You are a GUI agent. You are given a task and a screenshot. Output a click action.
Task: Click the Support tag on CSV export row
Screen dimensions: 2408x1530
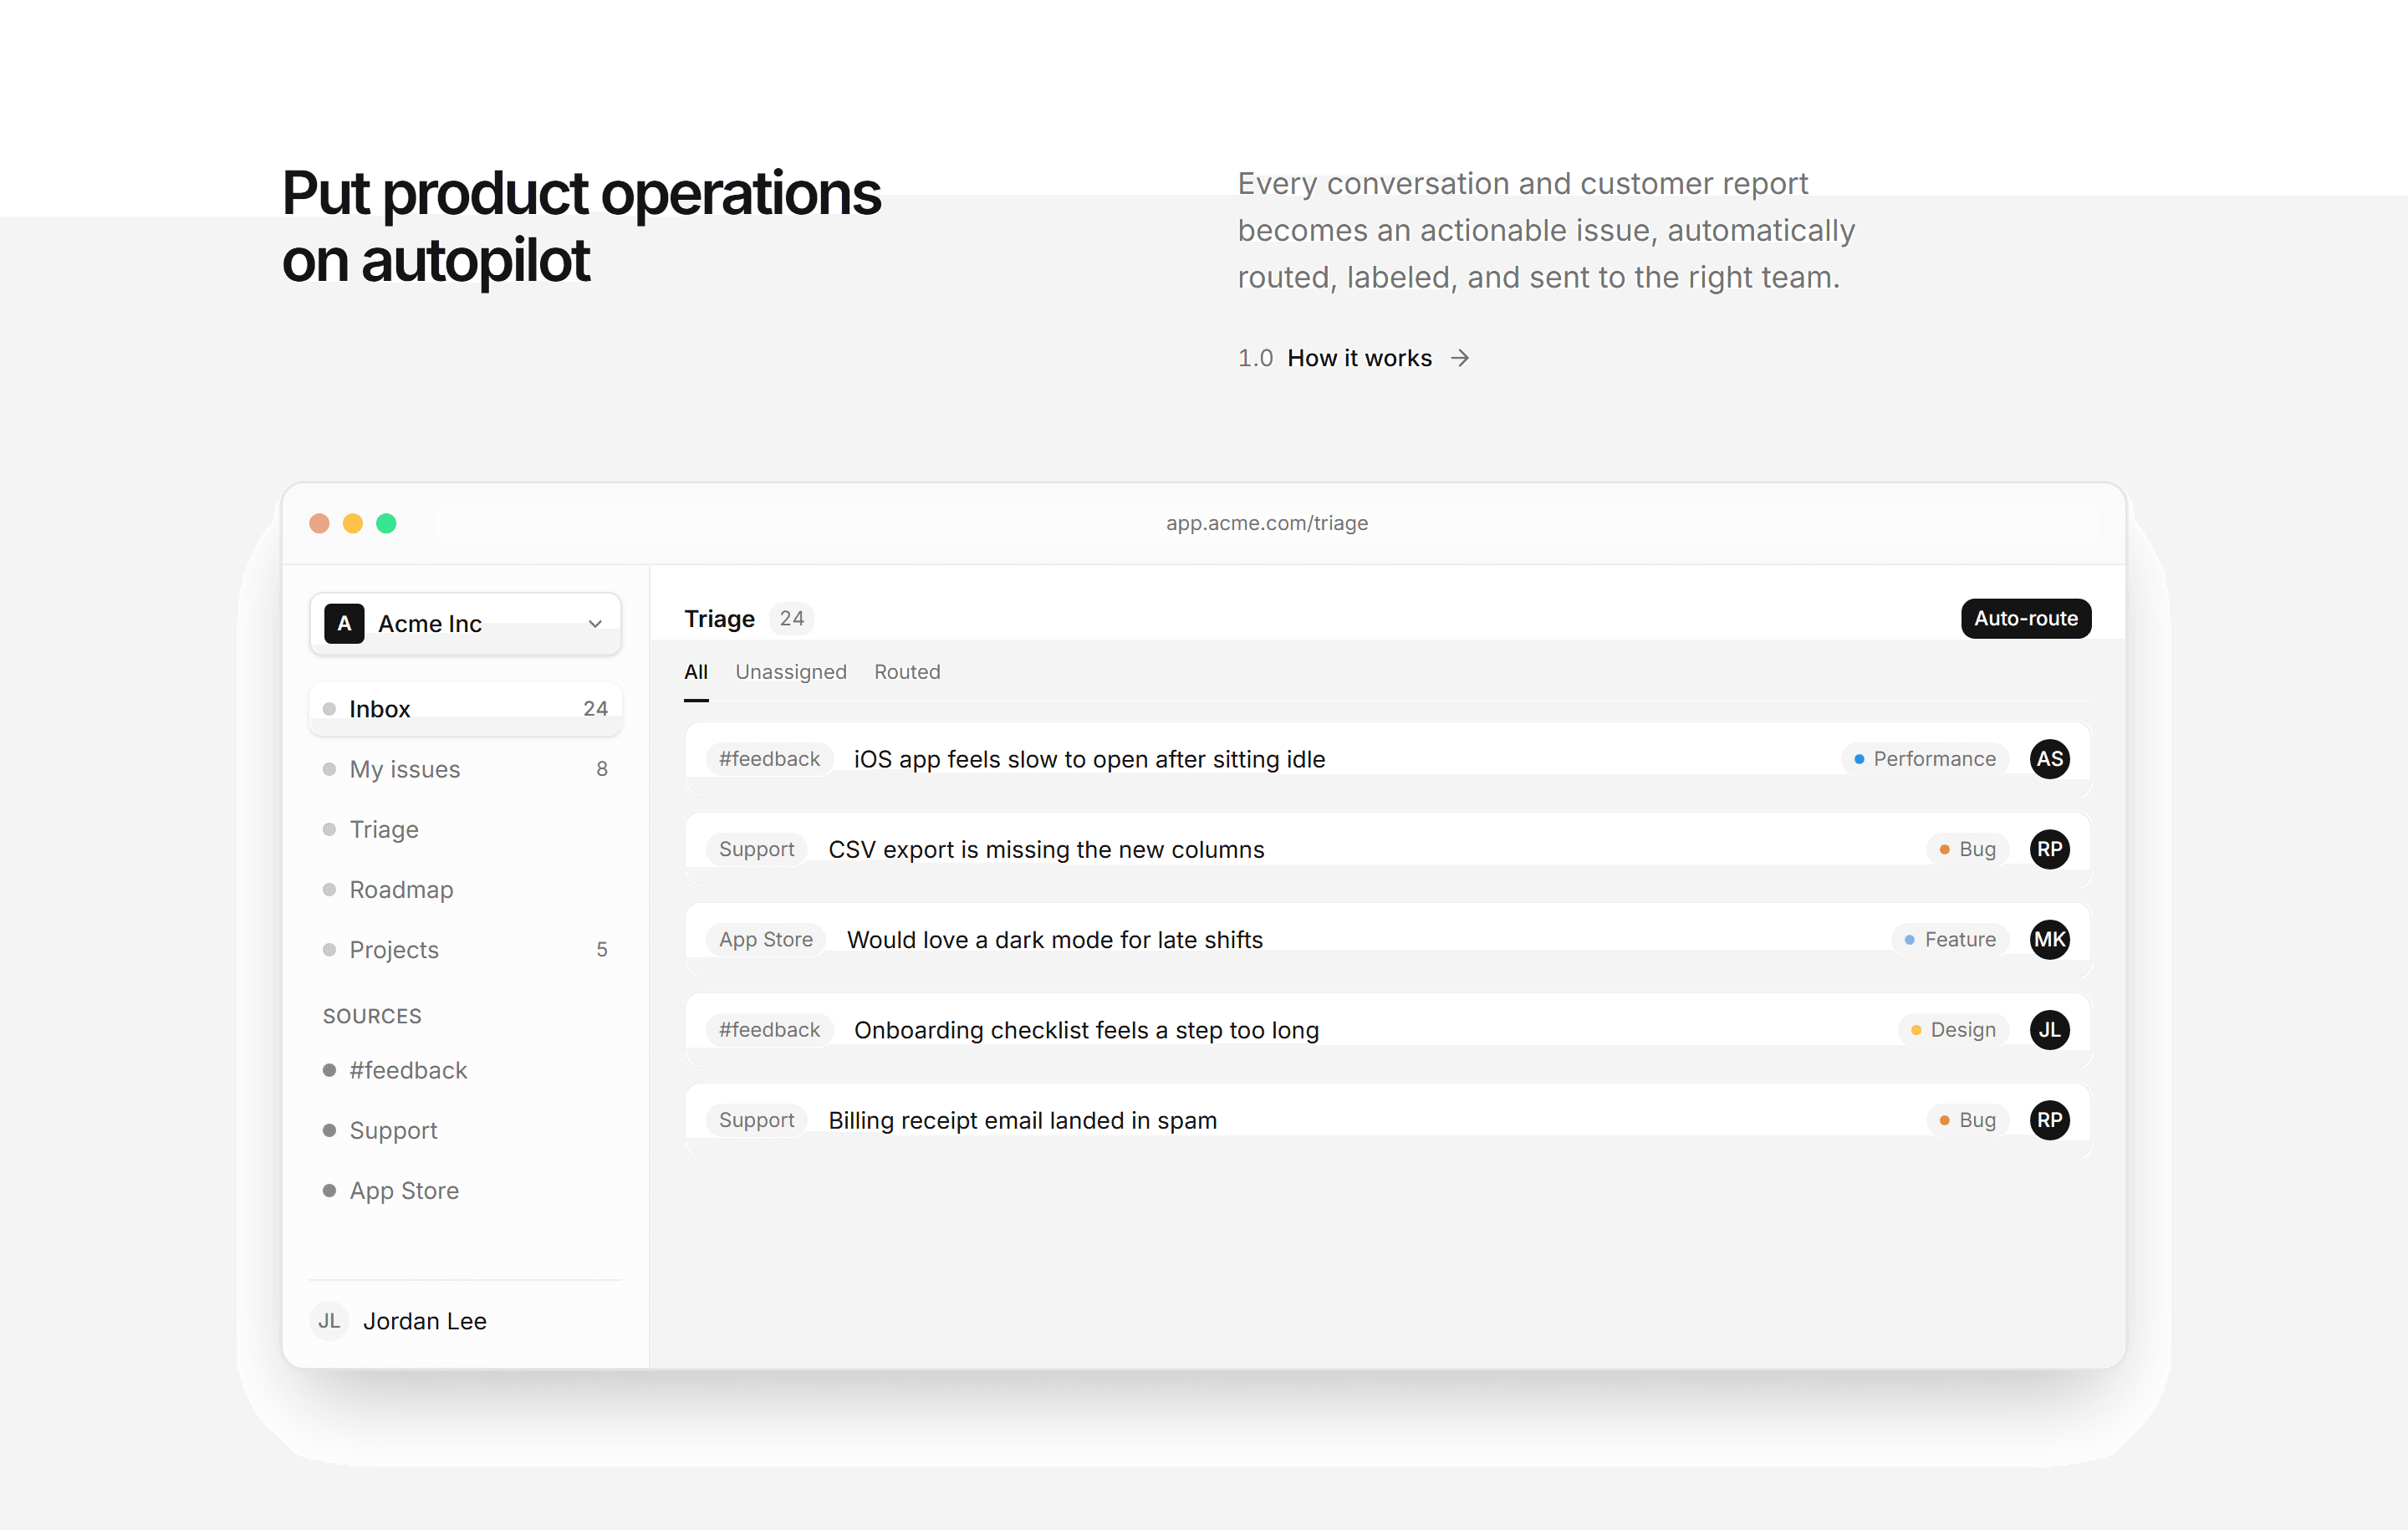756,849
